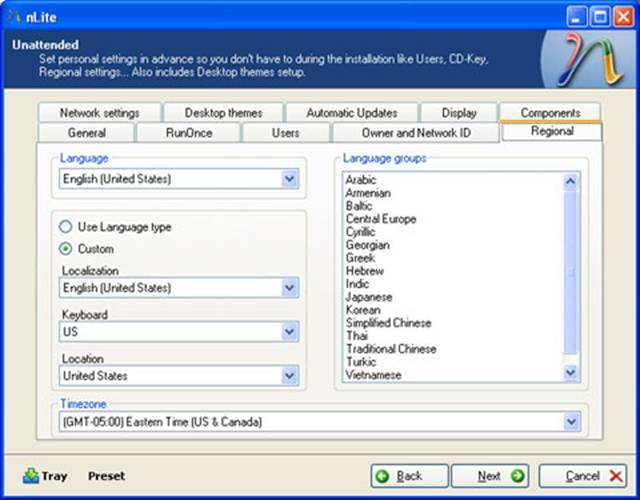The height and width of the screenshot is (500, 640).
Task: Open the Language dropdown
Action: click(290, 179)
